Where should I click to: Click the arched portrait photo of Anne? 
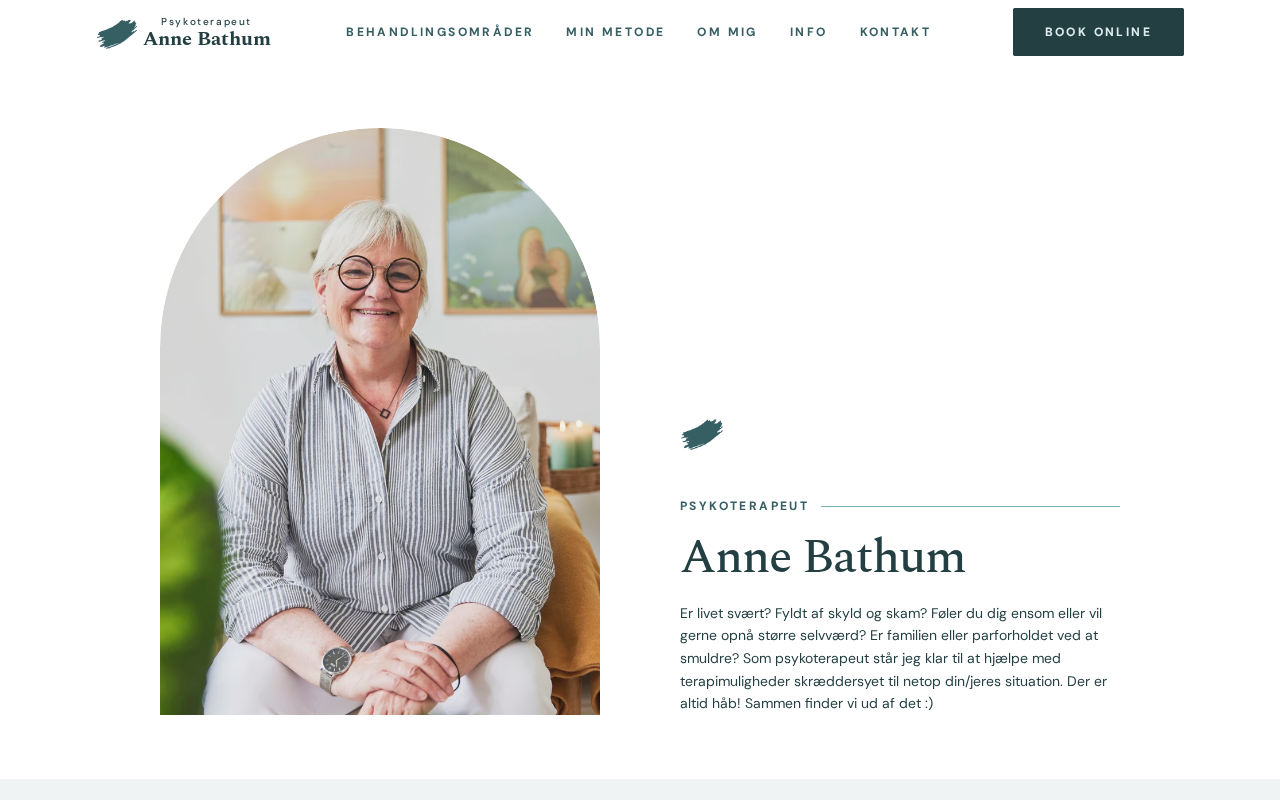(380, 421)
